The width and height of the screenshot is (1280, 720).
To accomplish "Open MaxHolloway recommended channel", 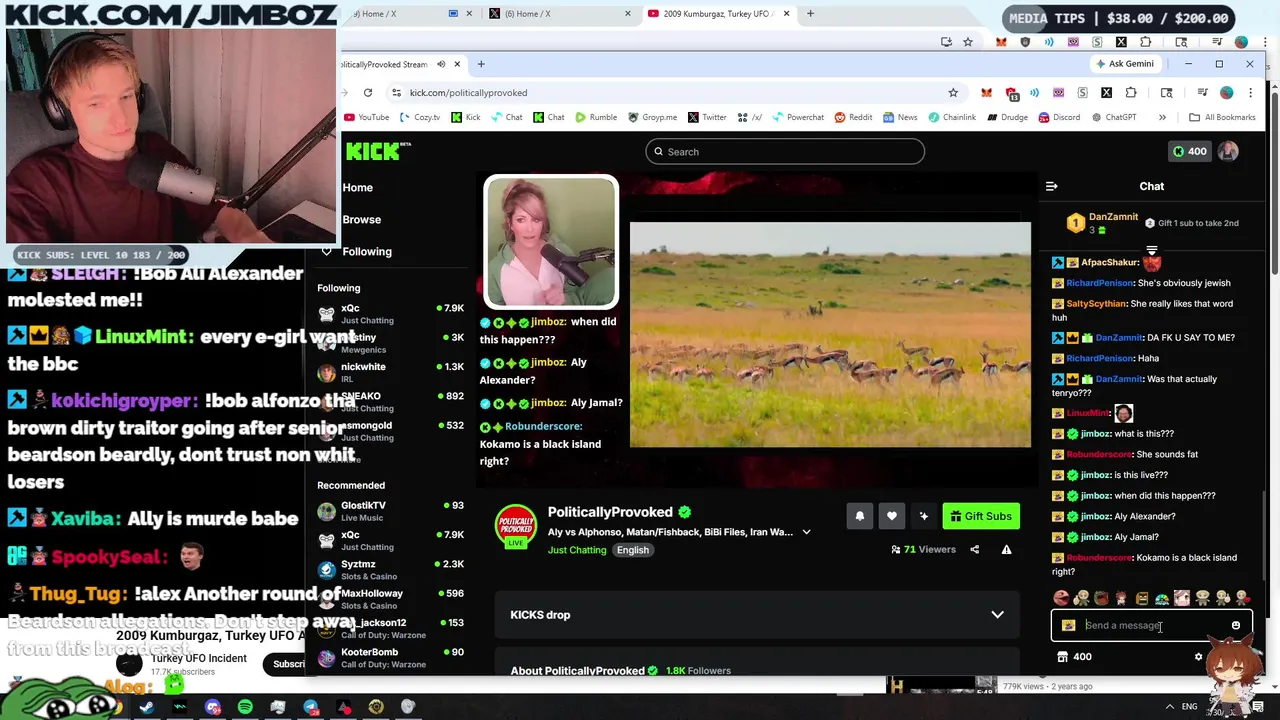I will pos(390,598).
